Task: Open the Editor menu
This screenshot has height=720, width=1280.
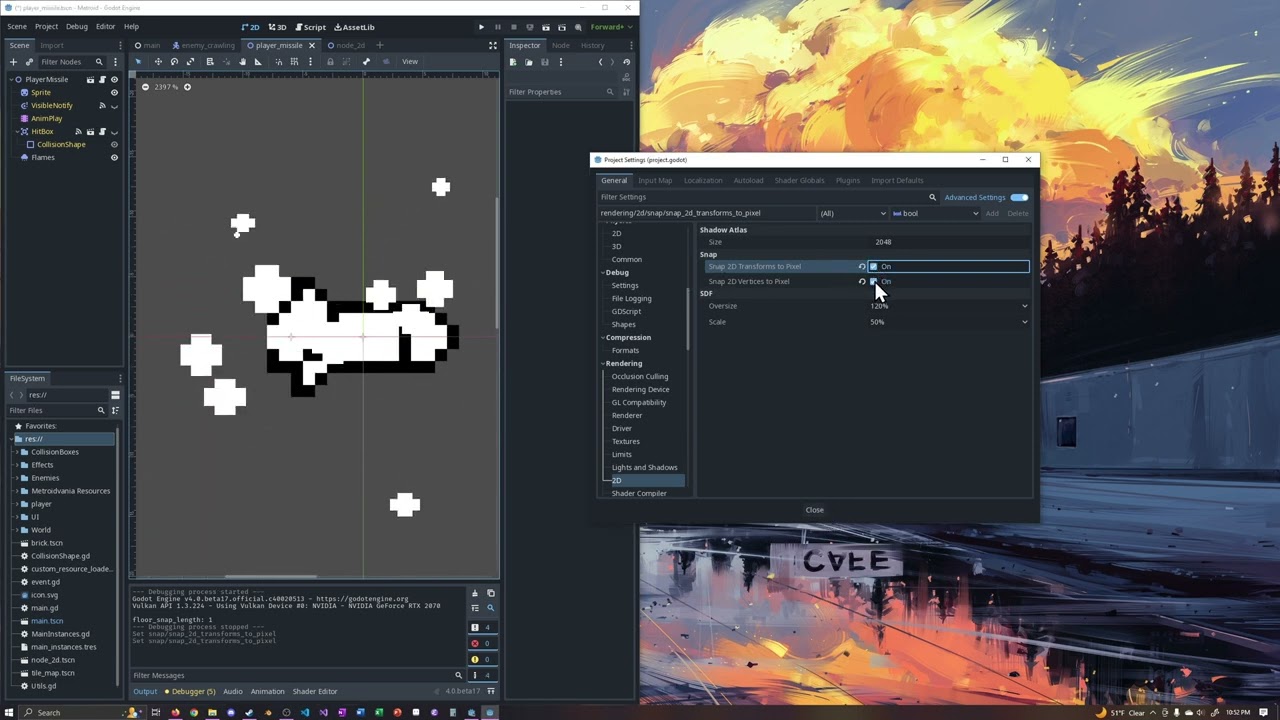Action: click(105, 27)
